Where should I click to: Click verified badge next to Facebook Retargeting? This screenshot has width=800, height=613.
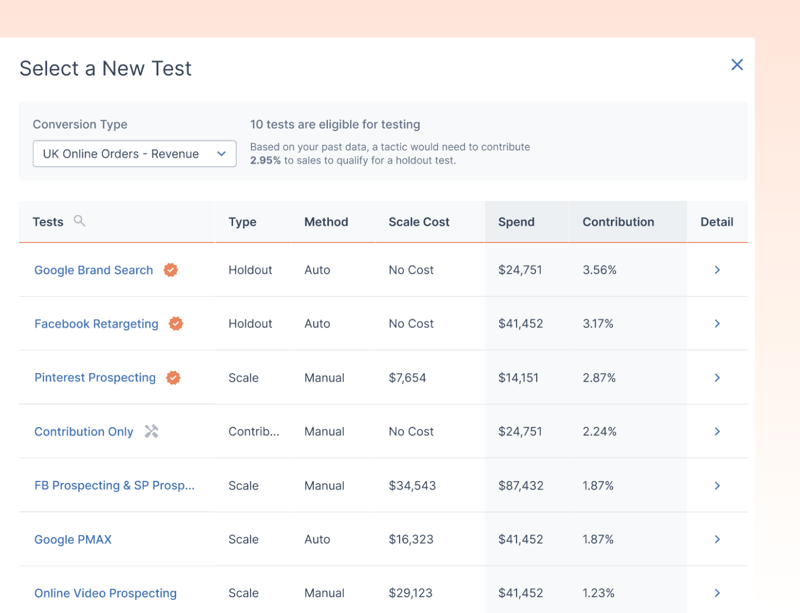(176, 324)
